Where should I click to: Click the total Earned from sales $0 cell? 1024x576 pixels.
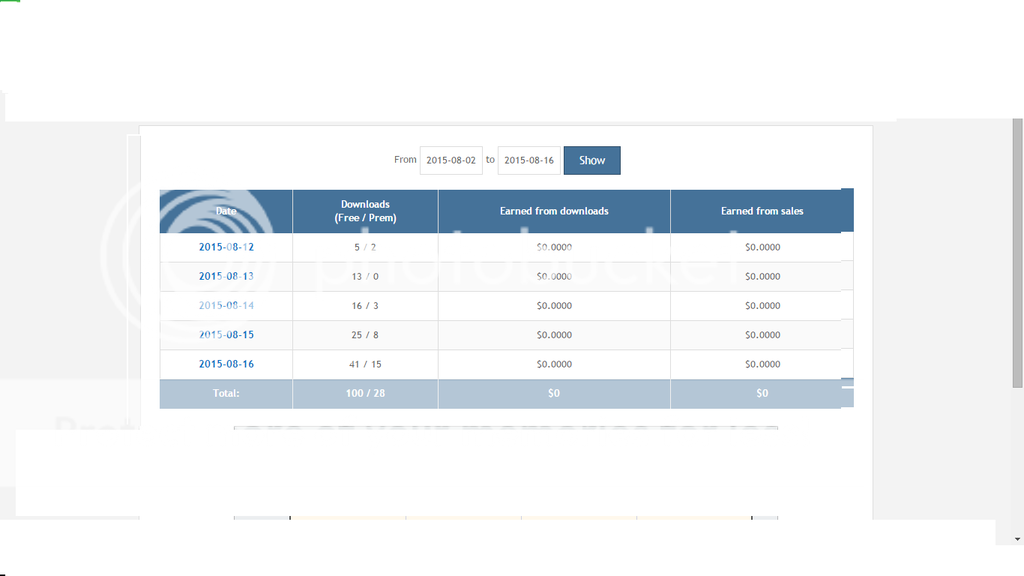tap(762, 394)
